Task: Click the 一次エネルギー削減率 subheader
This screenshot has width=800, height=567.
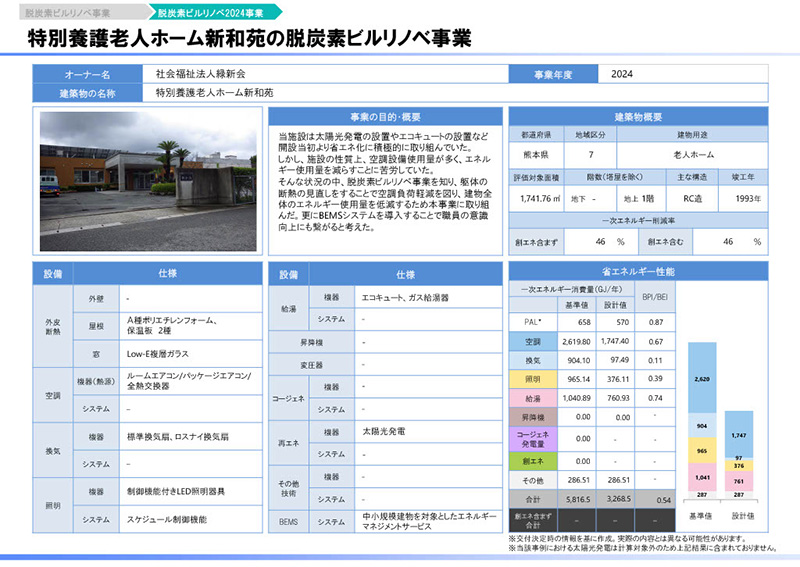Action: point(638,220)
